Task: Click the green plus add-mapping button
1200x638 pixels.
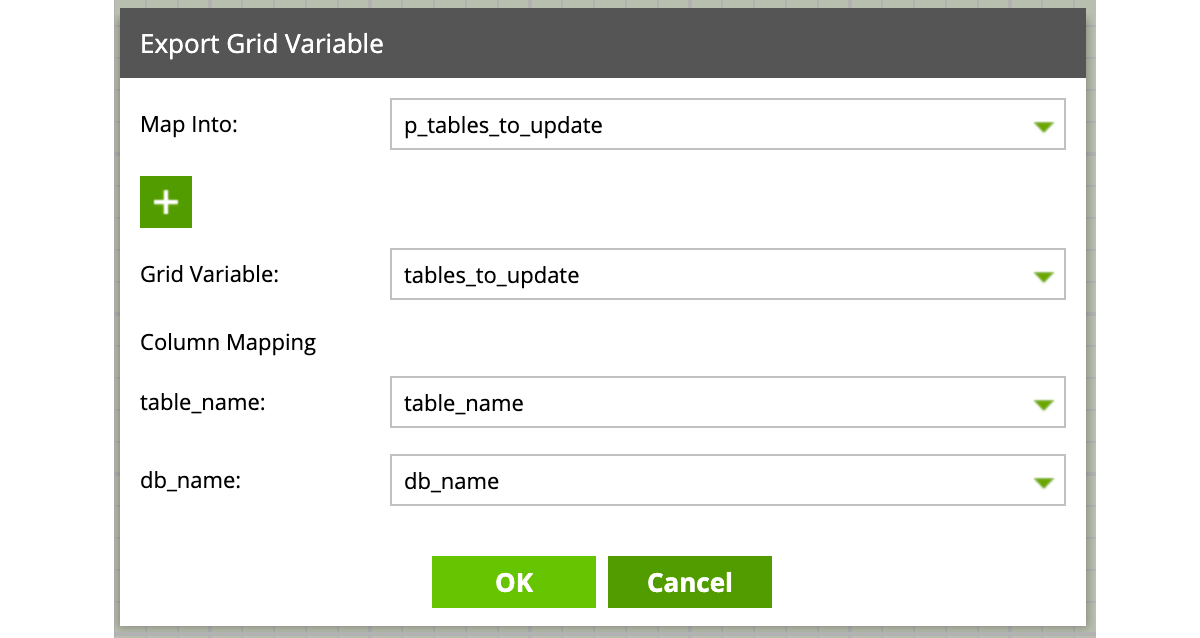Action: pyautogui.click(x=166, y=202)
